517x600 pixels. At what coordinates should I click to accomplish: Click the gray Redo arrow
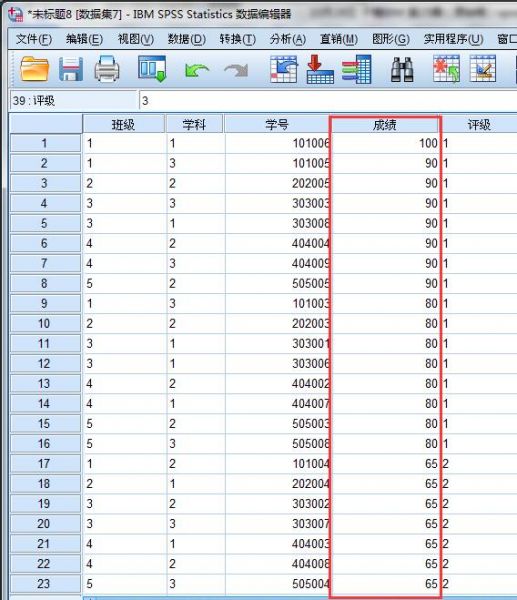236,70
